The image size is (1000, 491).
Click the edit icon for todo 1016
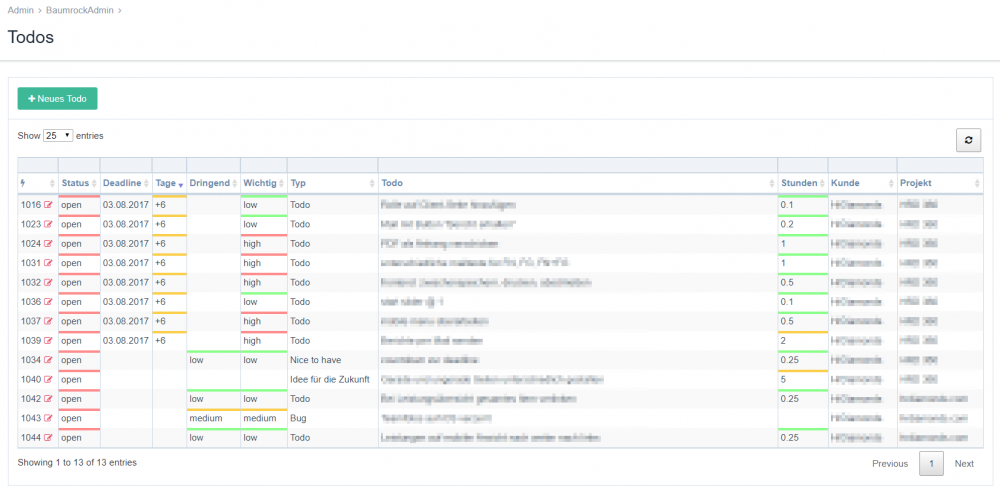(48, 205)
